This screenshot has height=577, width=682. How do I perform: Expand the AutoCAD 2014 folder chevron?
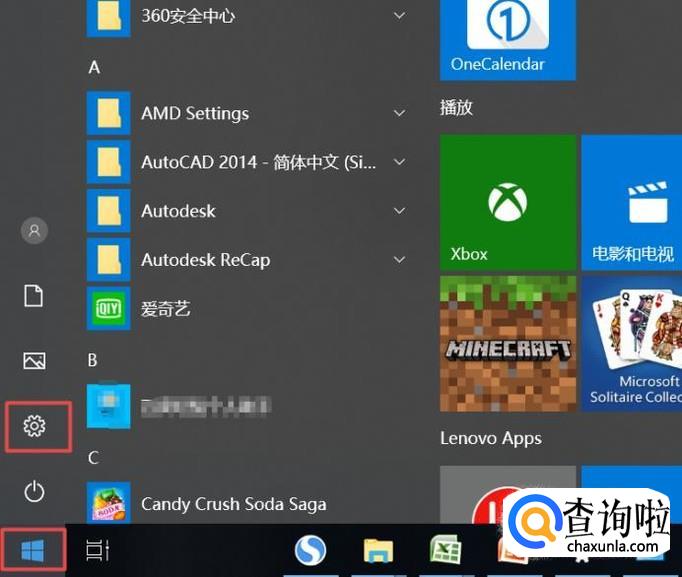[x=399, y=162]
